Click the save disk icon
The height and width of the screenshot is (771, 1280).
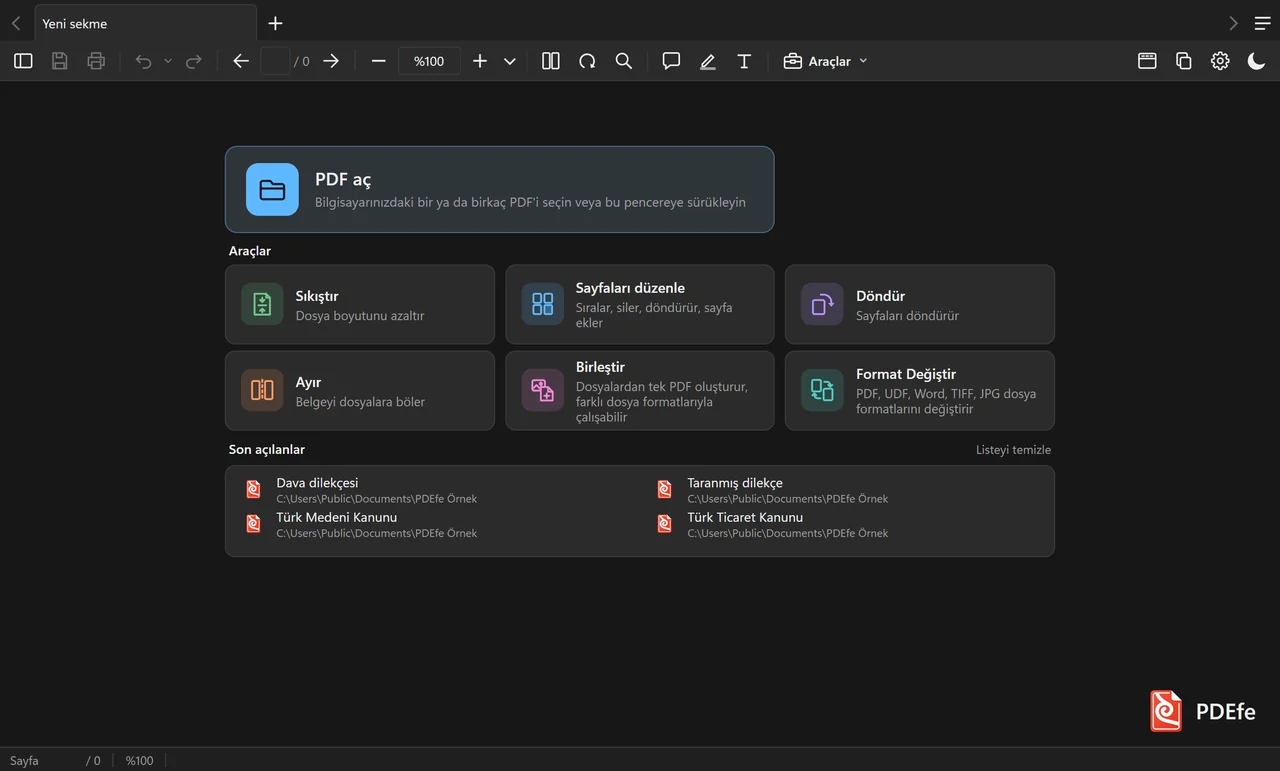pos(60,61)
